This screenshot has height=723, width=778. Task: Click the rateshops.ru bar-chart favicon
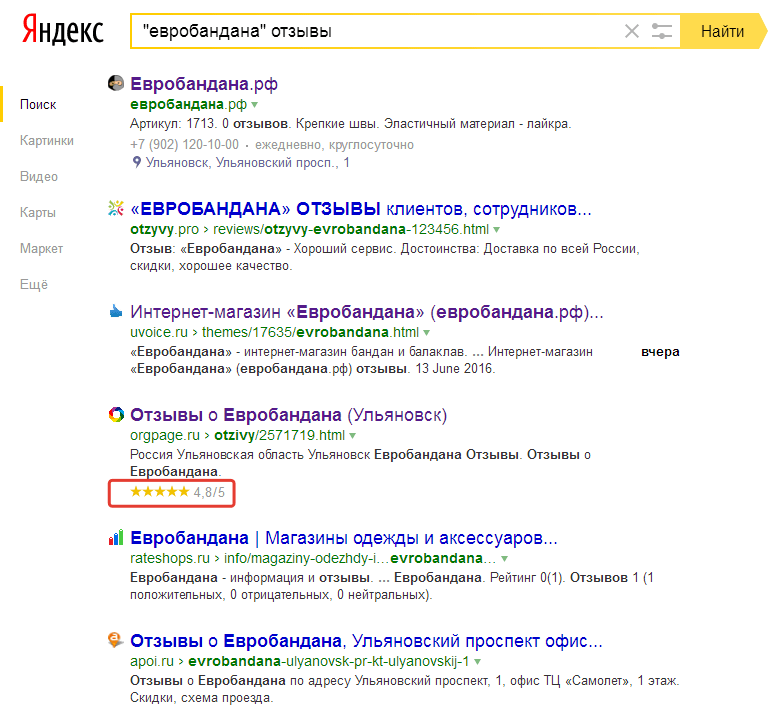[x=116, y=537]
